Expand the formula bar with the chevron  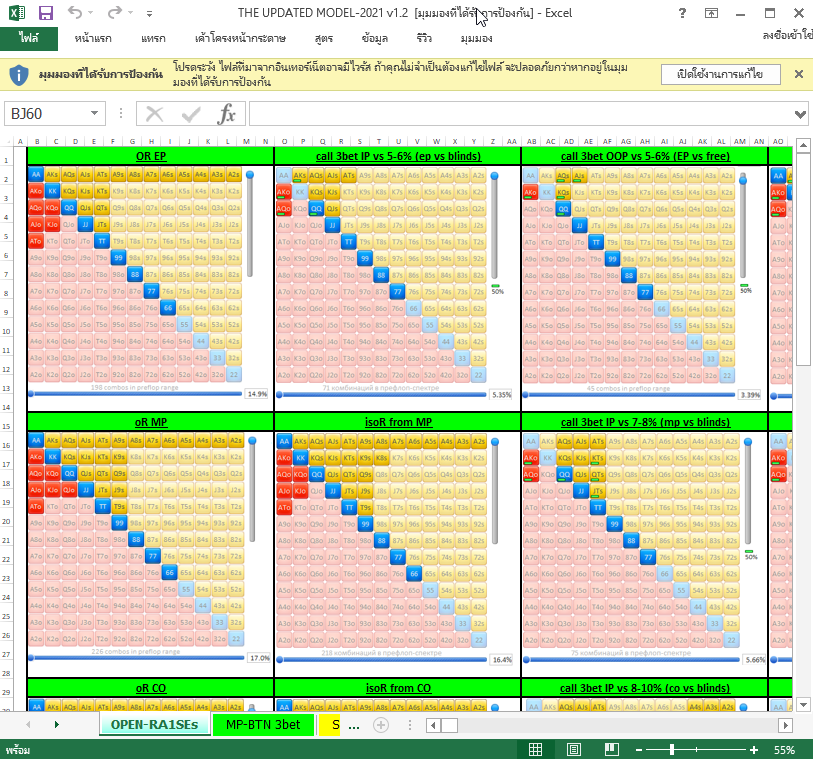[800, 114]
